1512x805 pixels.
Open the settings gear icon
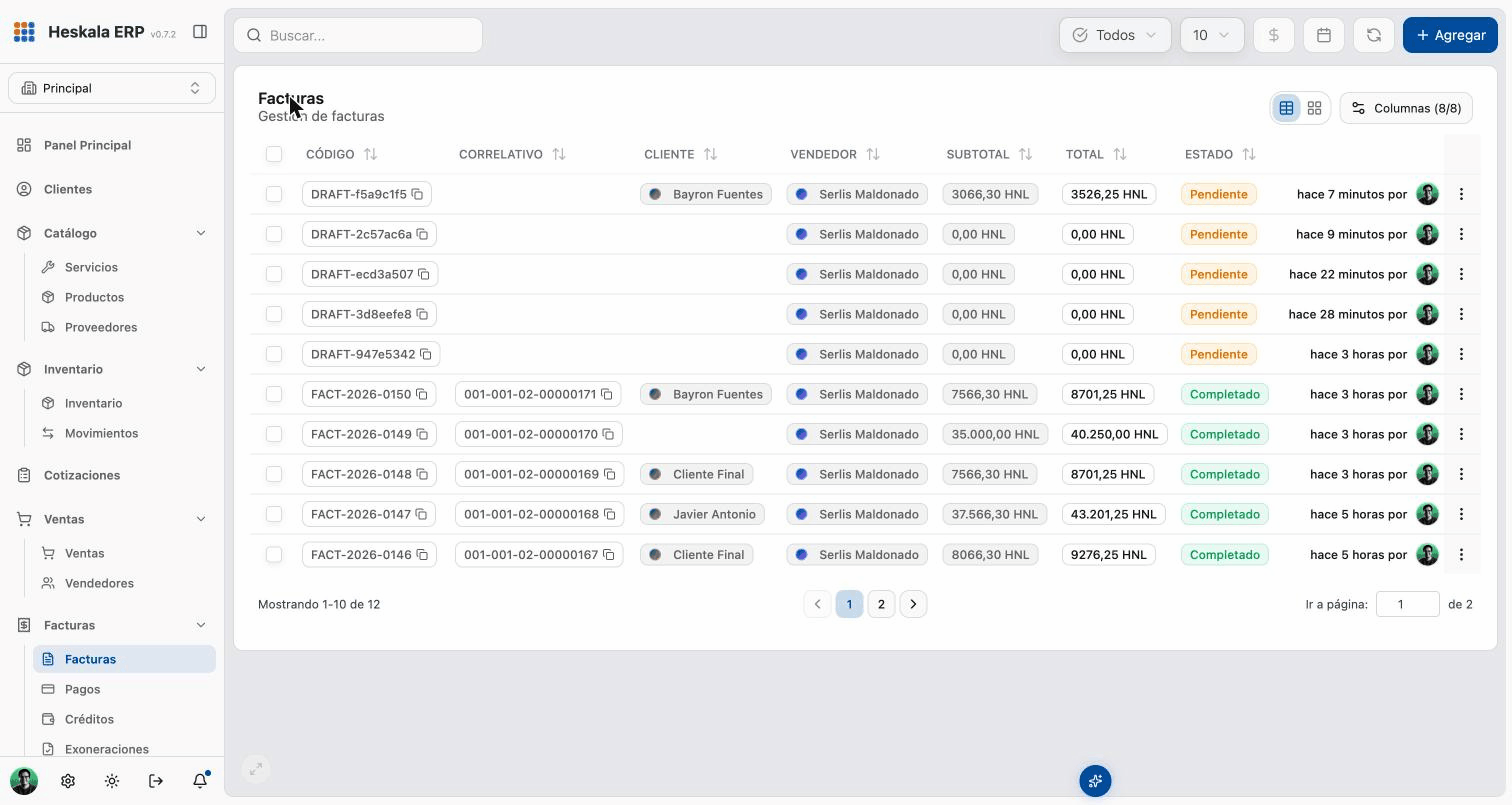(68, 781)
